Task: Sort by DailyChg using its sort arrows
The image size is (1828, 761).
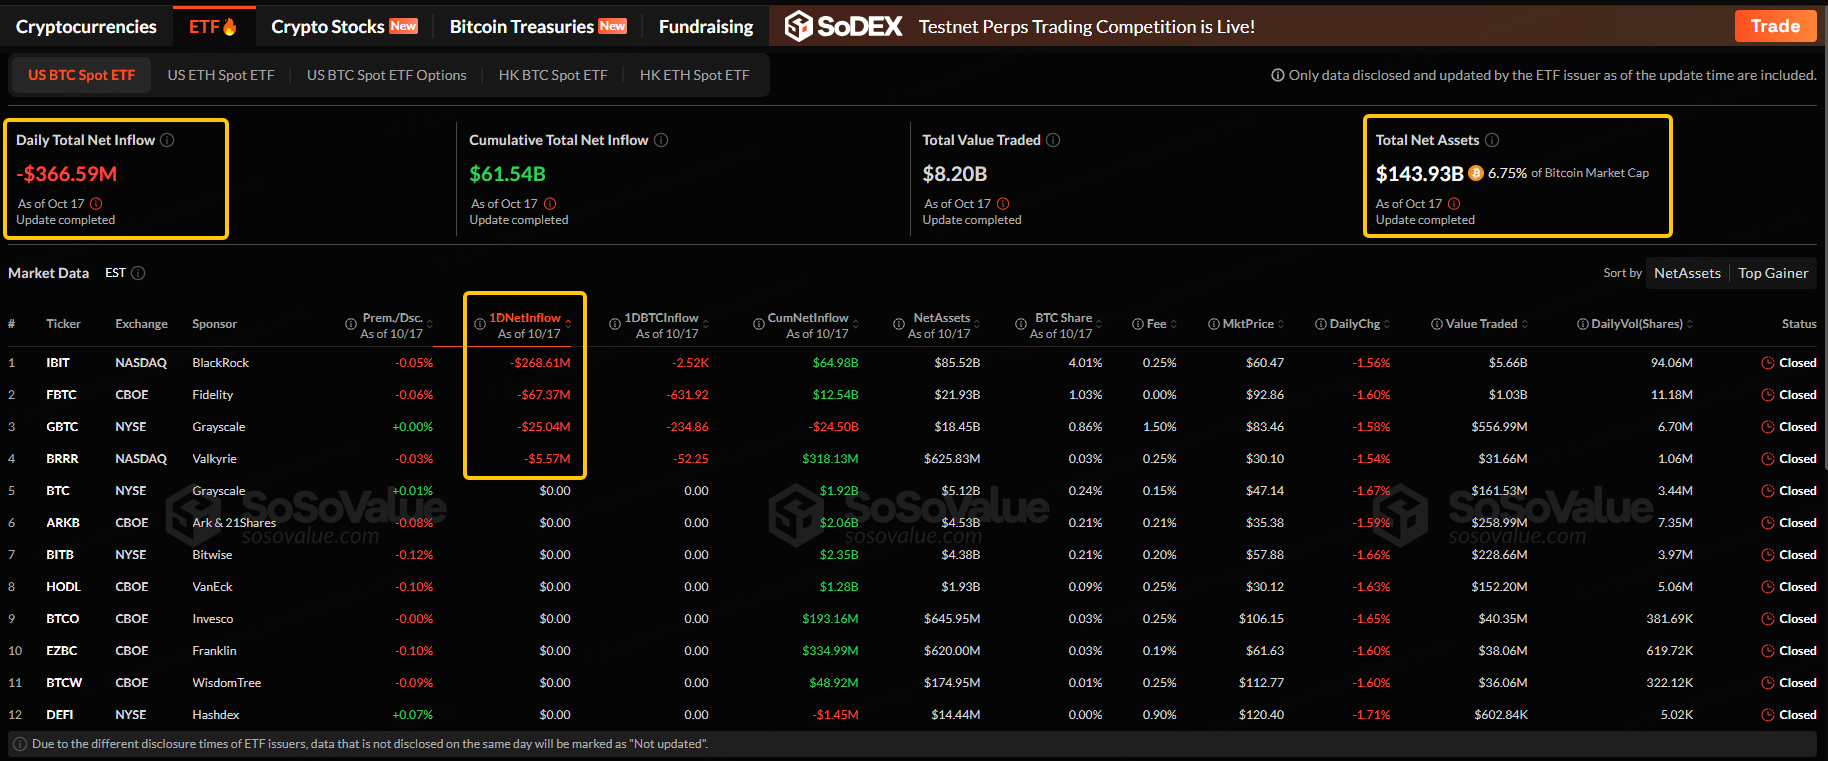Action: coord(1387,324)
